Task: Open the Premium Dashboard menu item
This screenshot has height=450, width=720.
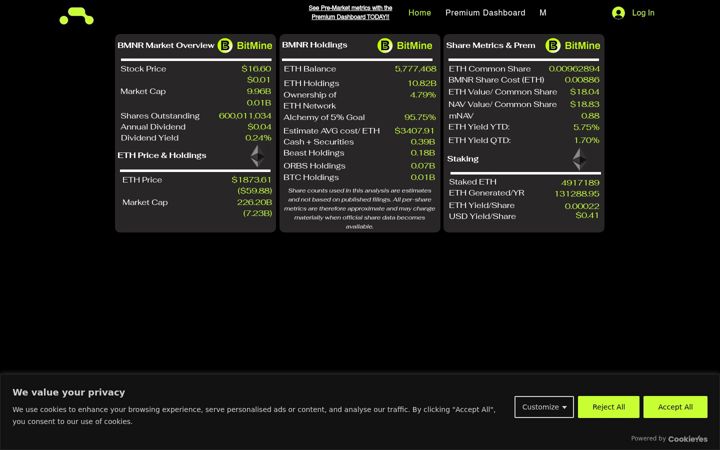Action: tap(485, 13)
